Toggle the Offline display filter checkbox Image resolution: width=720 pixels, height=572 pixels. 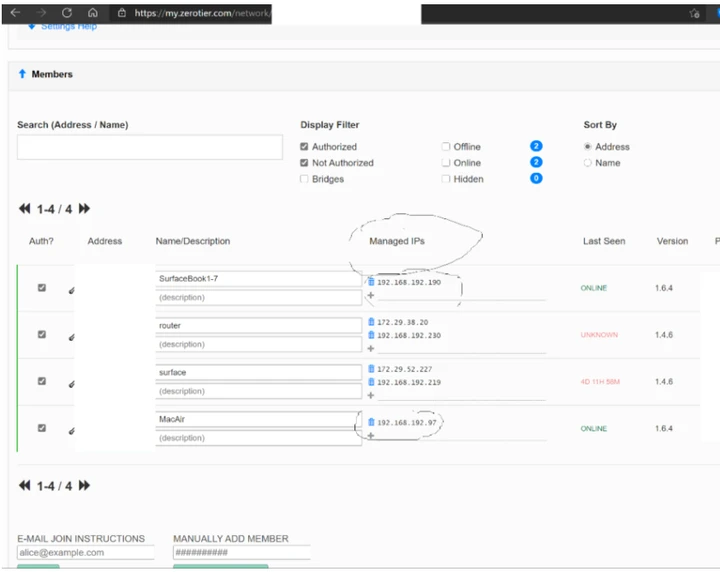(x=445, y=146)
